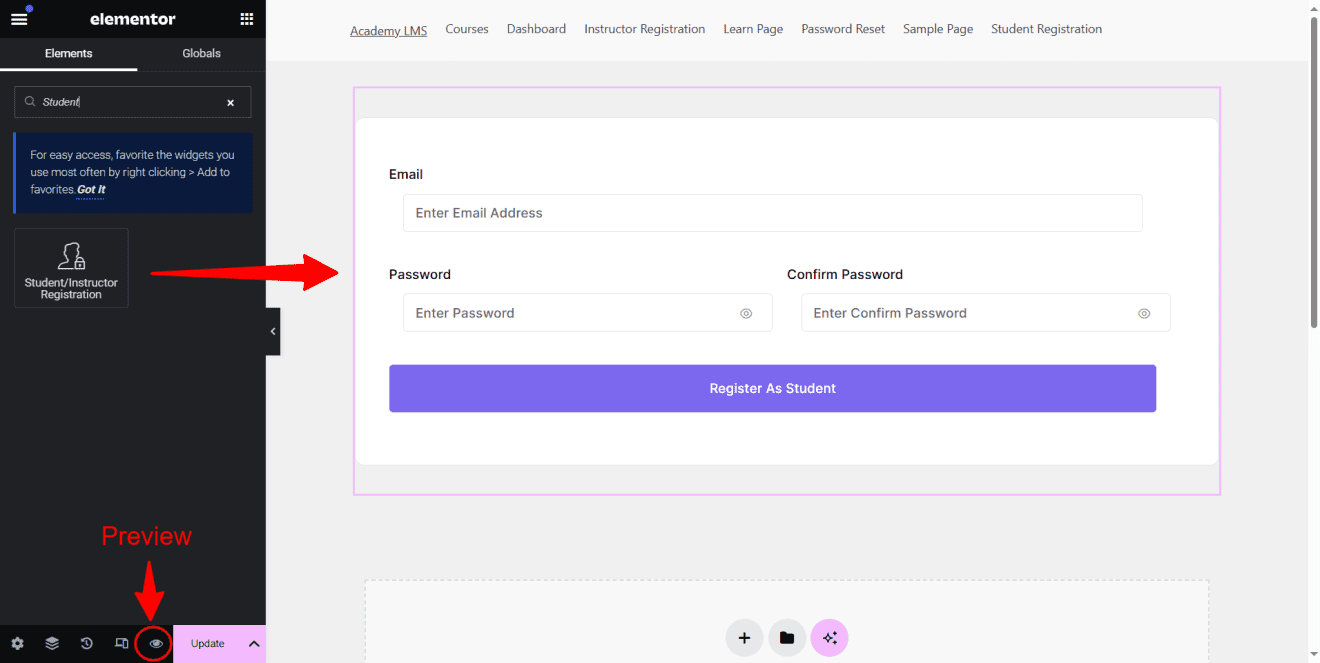
Task: Toggle visibility of the Password field
Action: point(746,313)
